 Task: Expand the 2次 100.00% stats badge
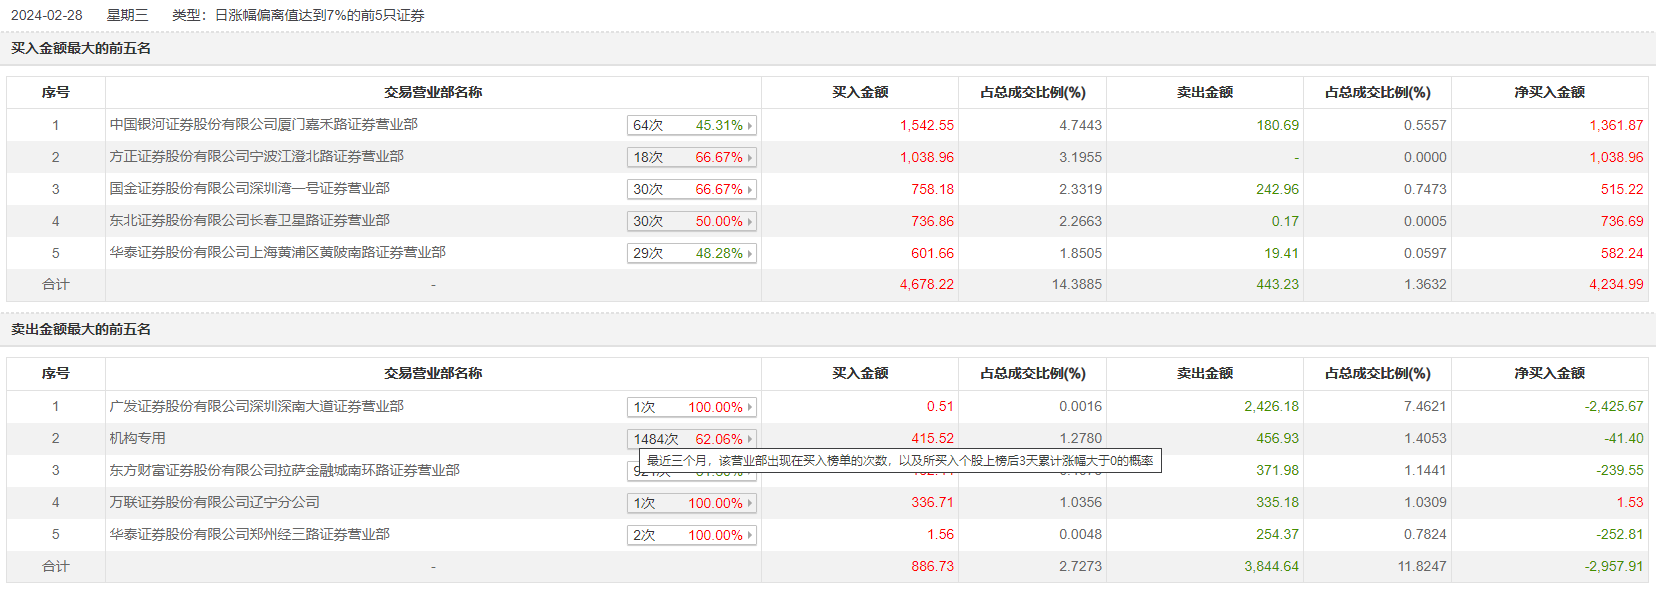click(691, 535)
